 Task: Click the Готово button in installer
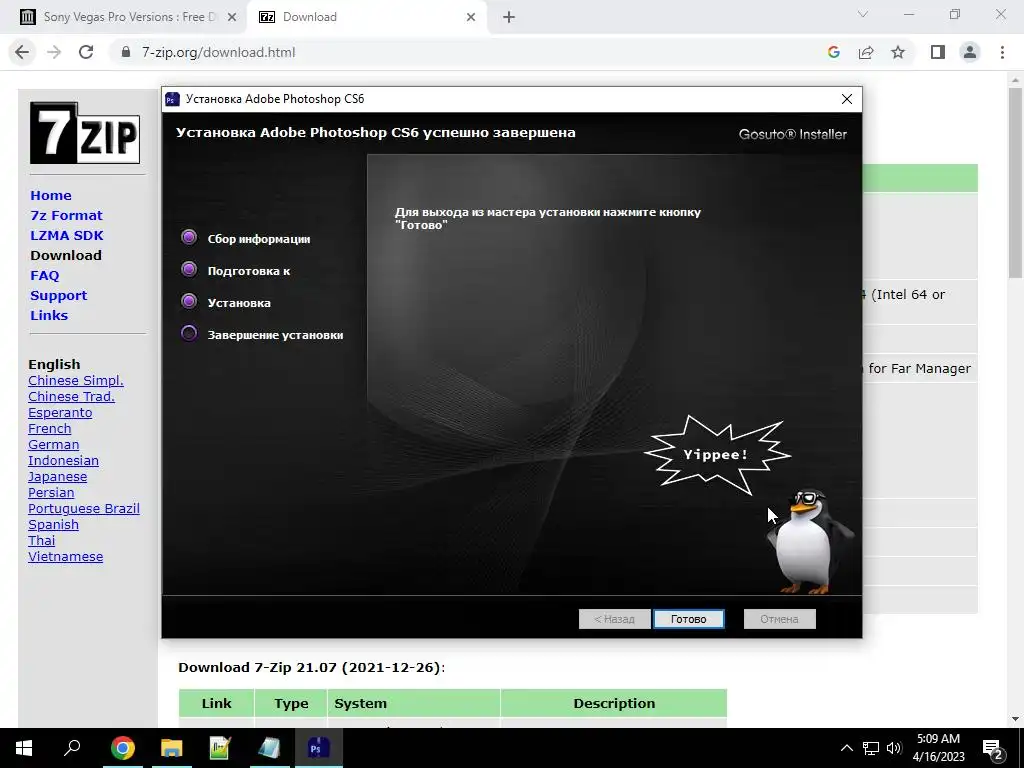tap(688, 619)
